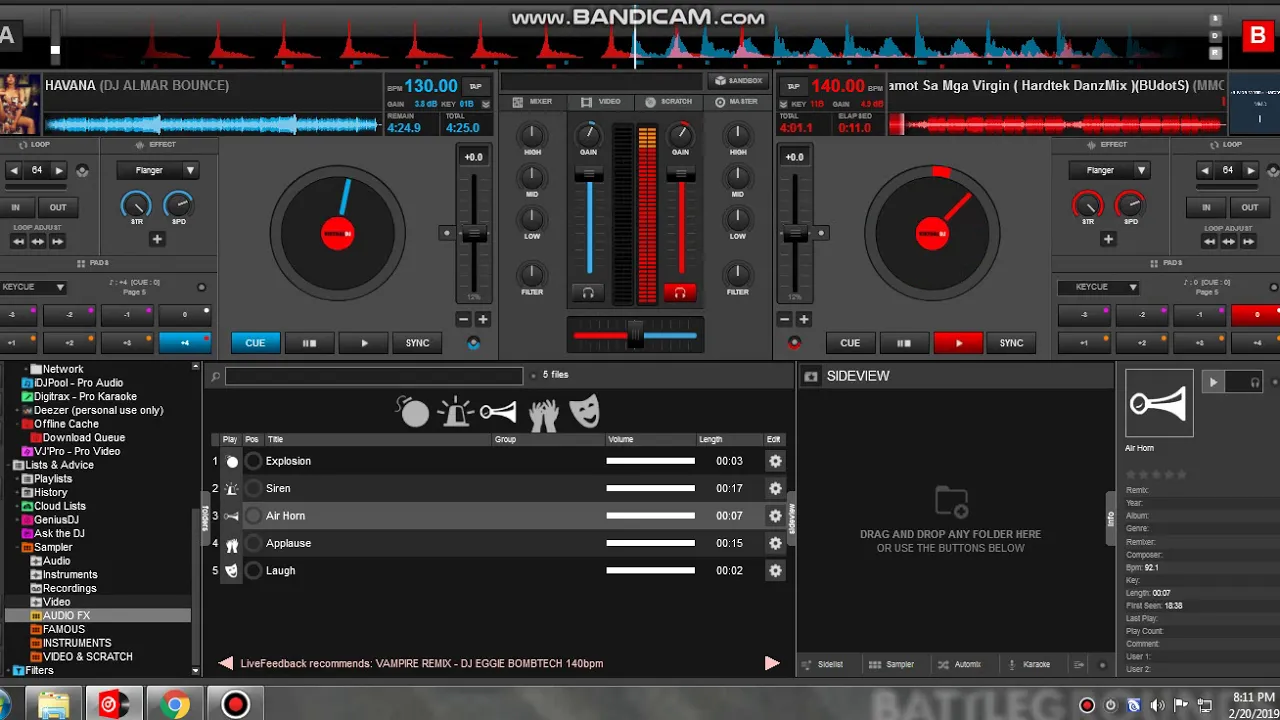Click right channel volume fader handle
The width and height of the screenshot is (1280, 720).
680,174
